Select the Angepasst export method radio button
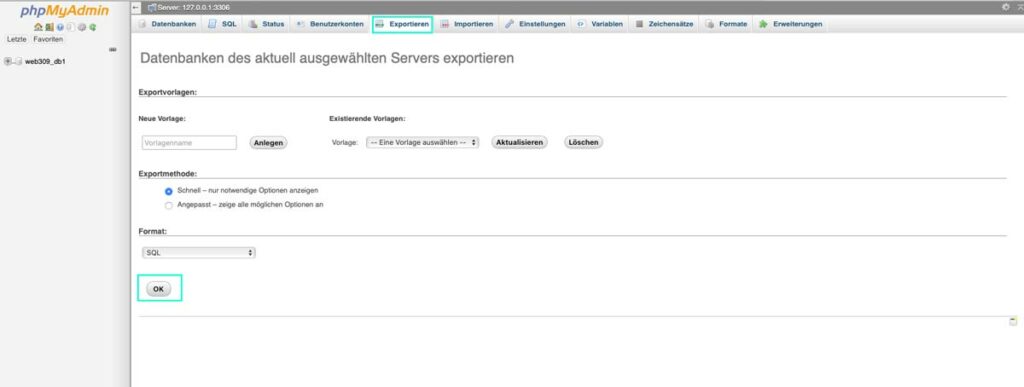 (x=168, y=206)
